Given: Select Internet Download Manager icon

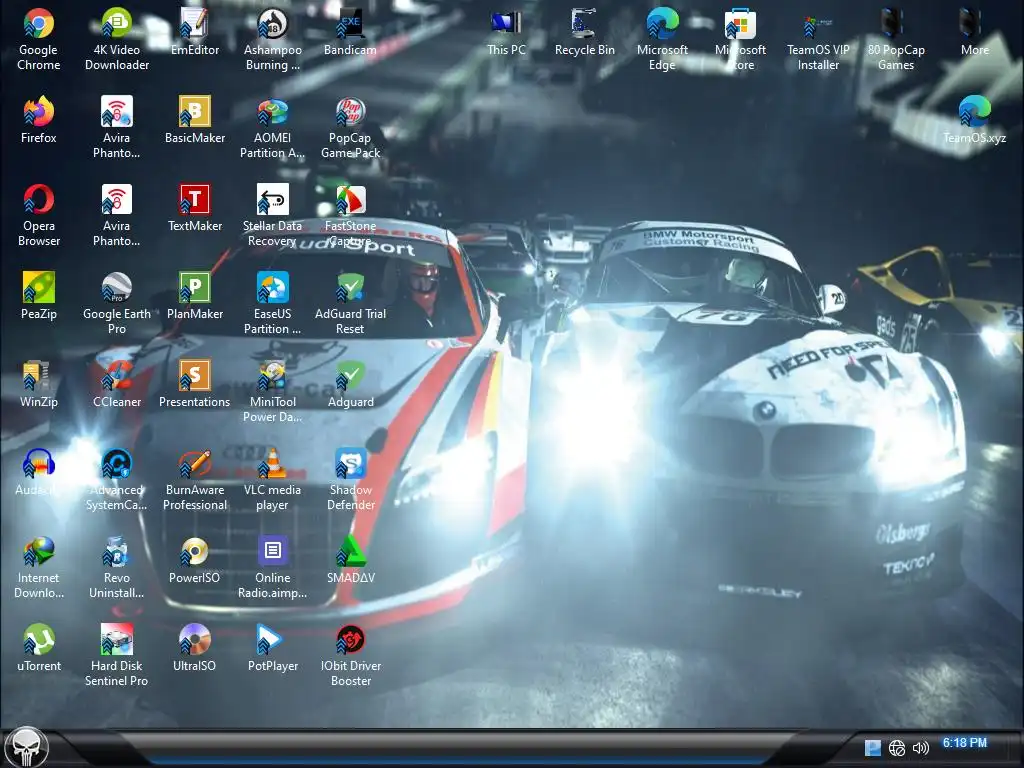Looking at the screenshot, I should [39, 552].
